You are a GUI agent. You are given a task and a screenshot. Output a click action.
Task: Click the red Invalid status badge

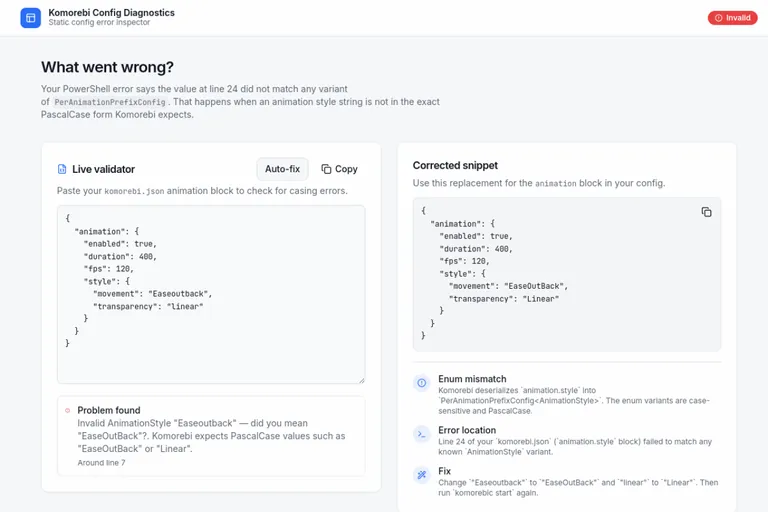732,18
